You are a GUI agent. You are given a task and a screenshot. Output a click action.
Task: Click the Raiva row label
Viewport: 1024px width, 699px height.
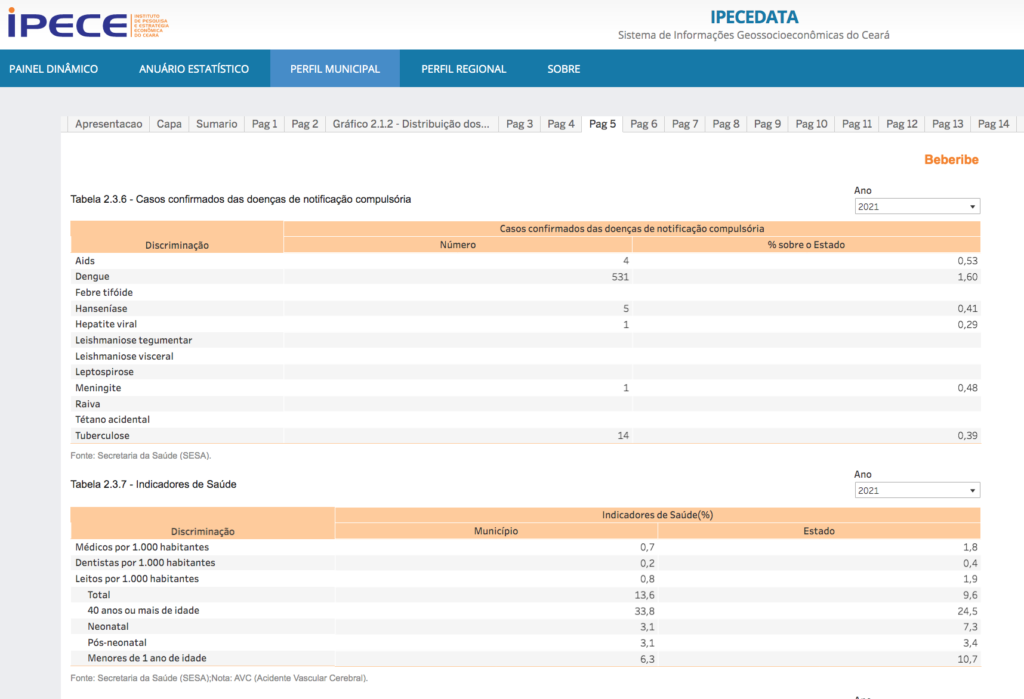point(88,404)
